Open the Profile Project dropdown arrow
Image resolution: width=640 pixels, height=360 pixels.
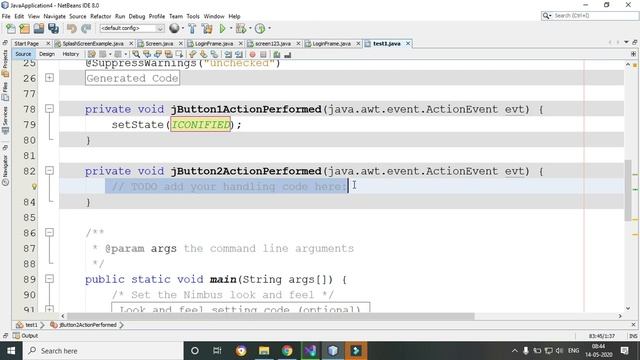tap(269, 29)
